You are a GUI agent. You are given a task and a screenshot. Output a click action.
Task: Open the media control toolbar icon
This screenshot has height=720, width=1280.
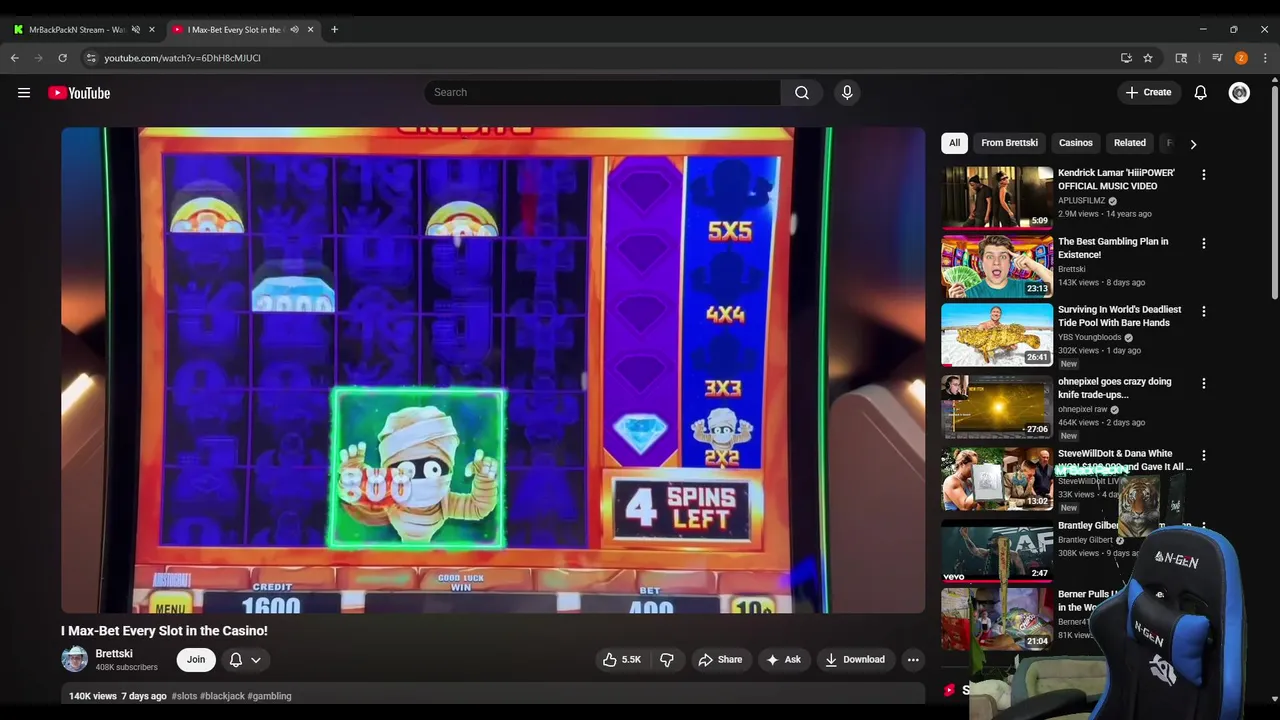click(x=1217, y=58)
